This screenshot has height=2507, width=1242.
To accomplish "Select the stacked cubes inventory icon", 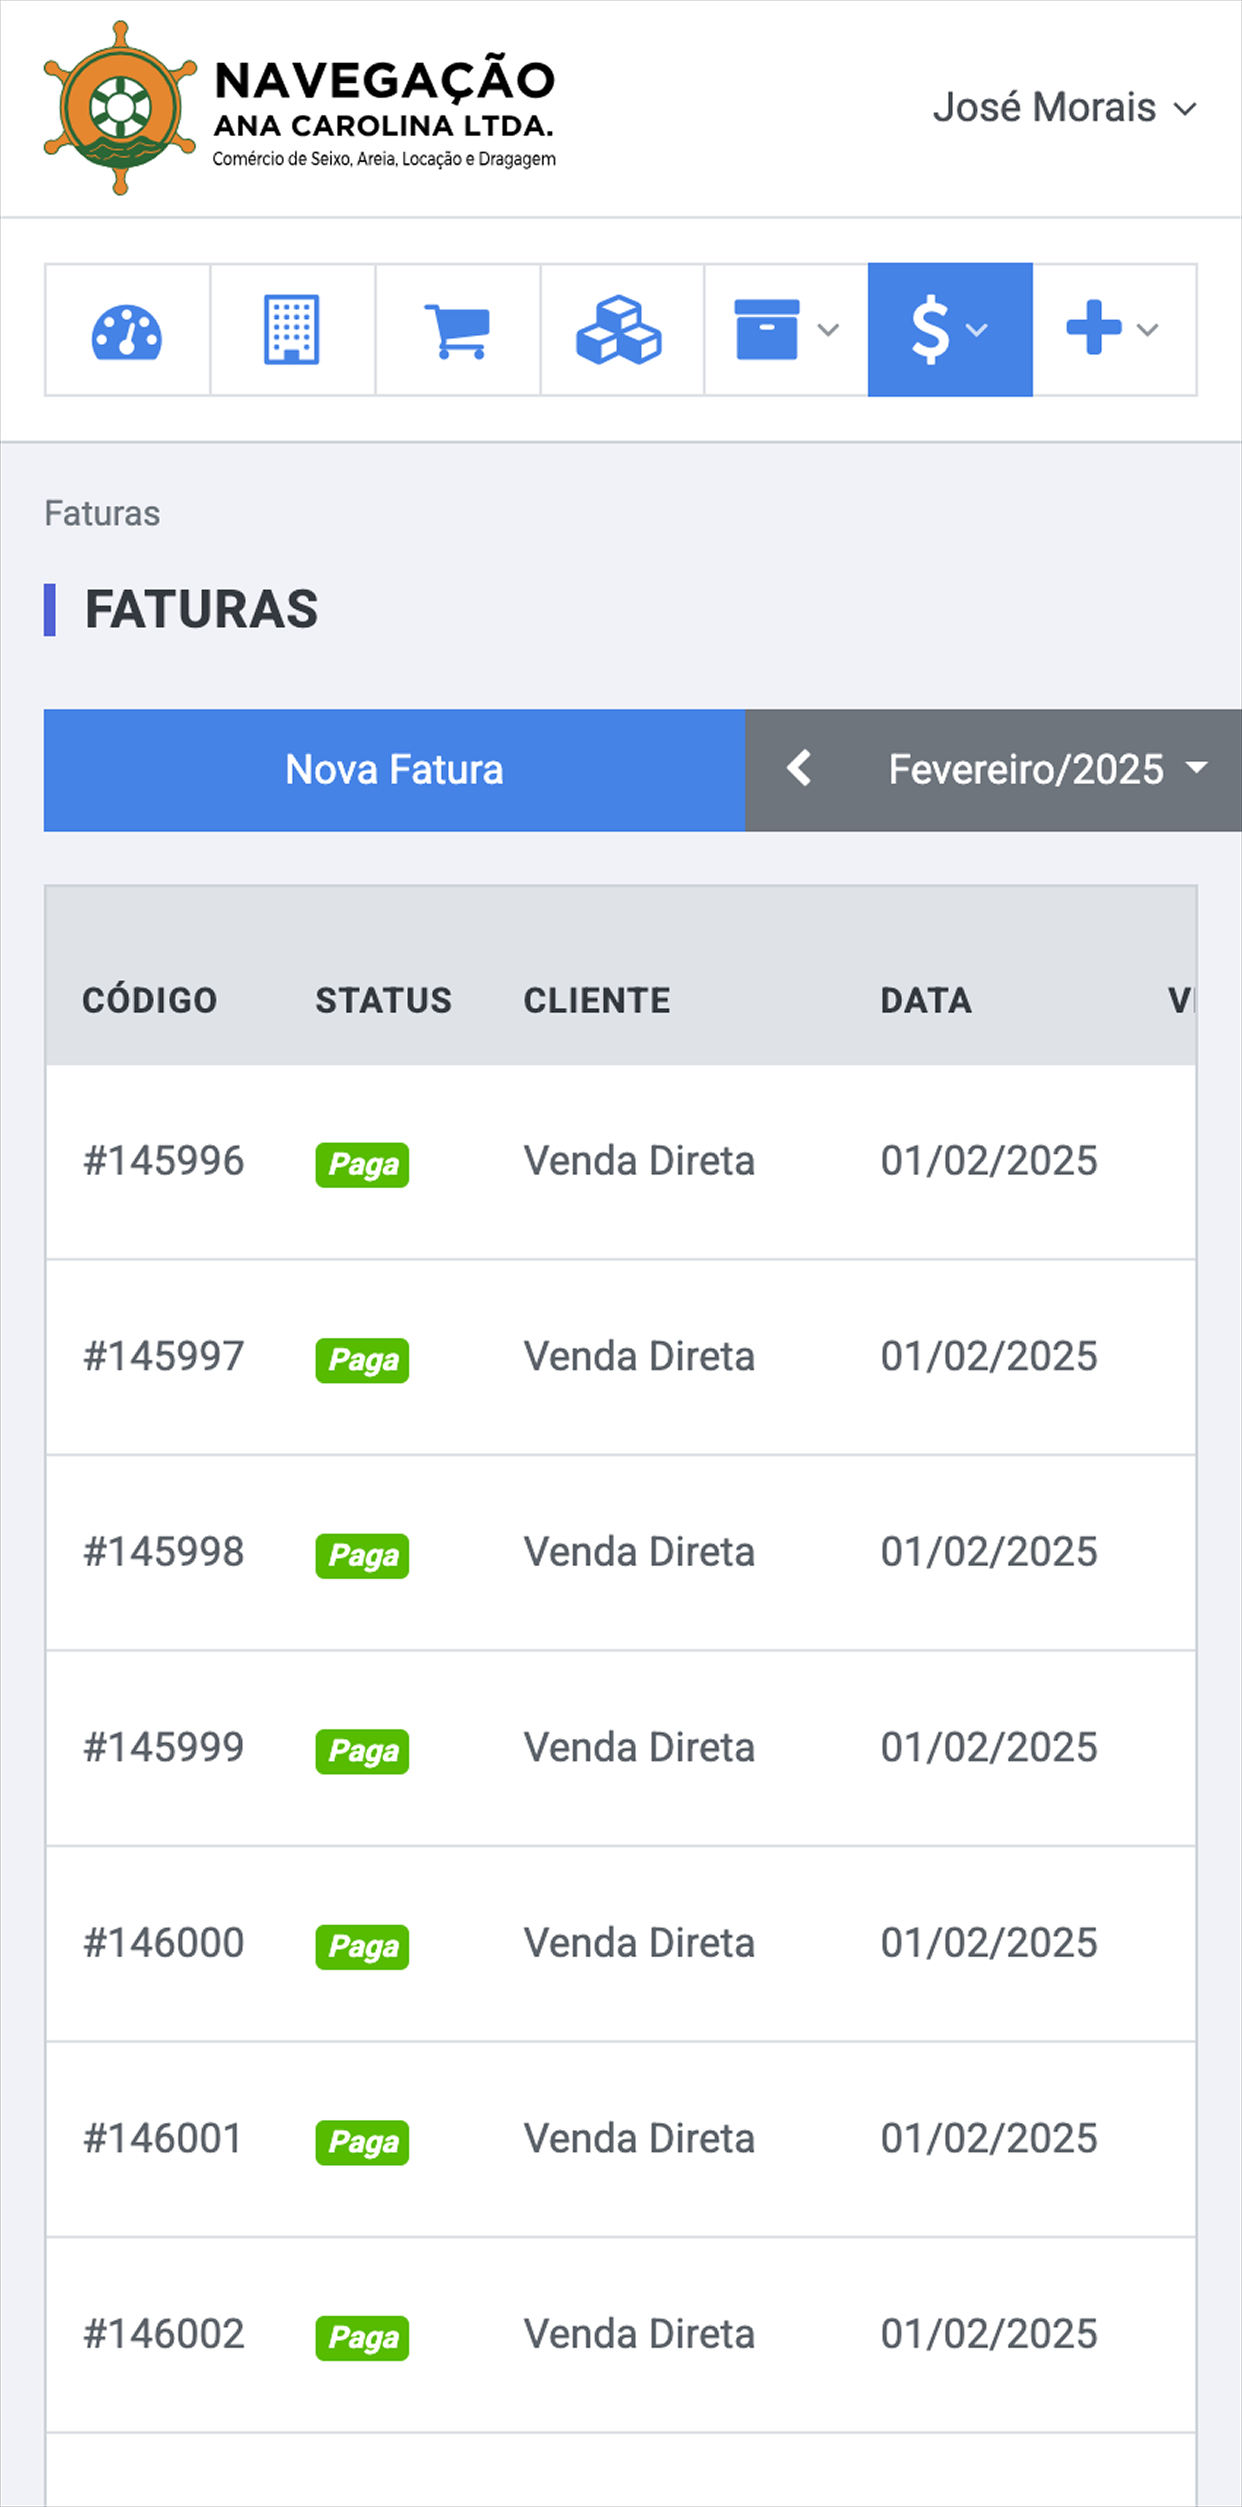I will 621,330.
